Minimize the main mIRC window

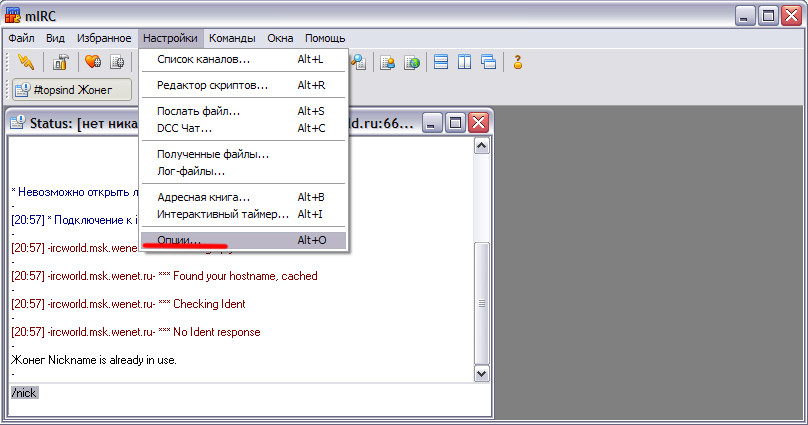744,15
